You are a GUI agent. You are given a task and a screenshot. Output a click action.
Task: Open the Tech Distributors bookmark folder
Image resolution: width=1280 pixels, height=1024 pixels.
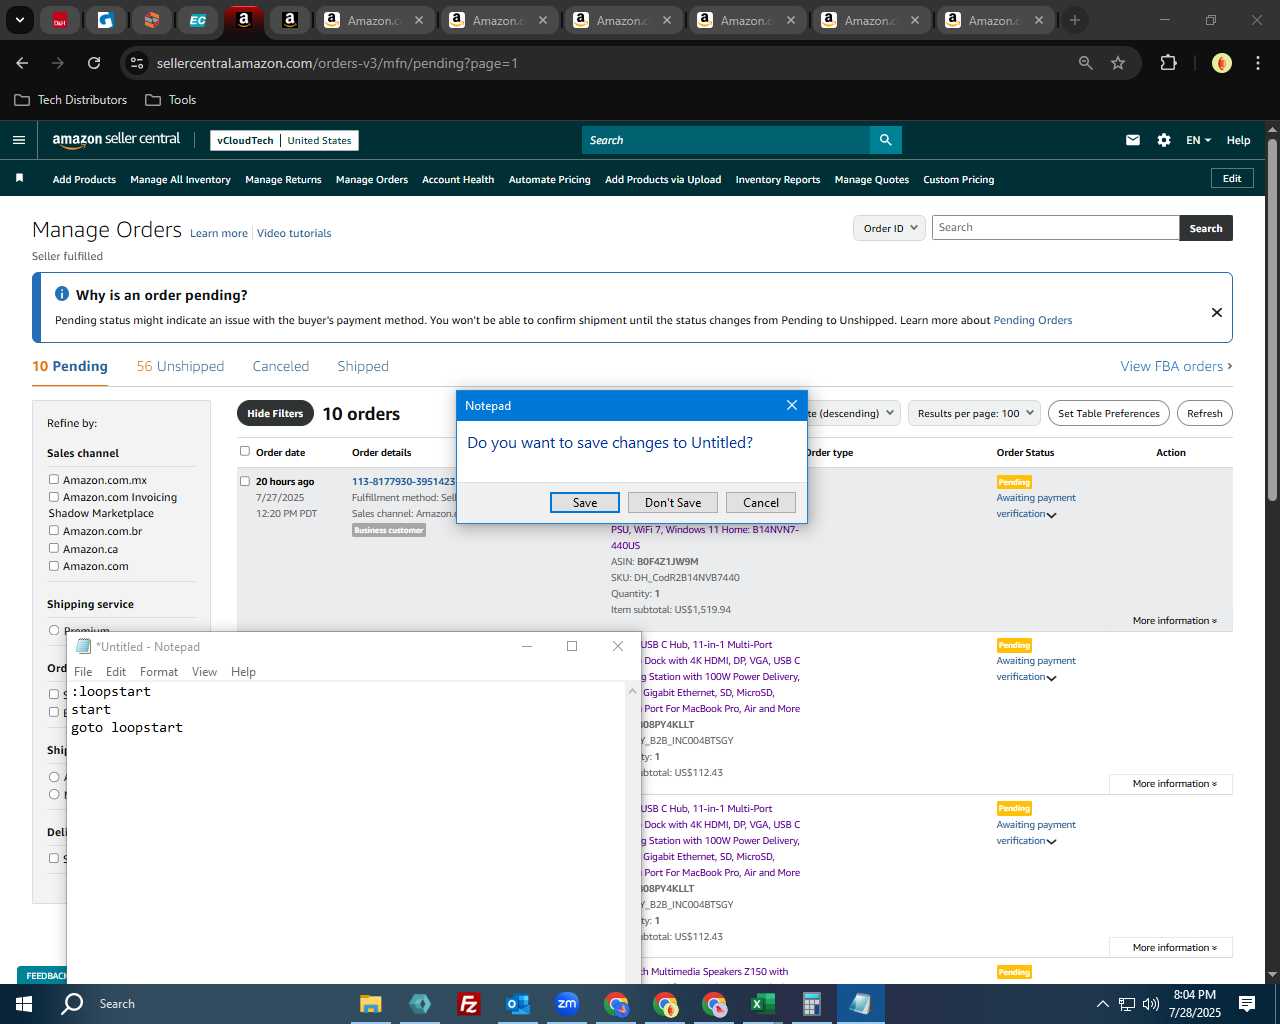click(x=70, y=100)
